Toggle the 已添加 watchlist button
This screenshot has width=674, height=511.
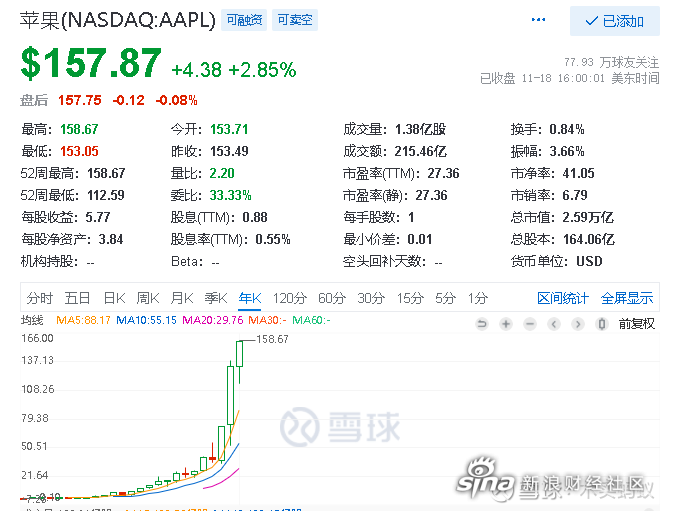(x=615, y=21)
